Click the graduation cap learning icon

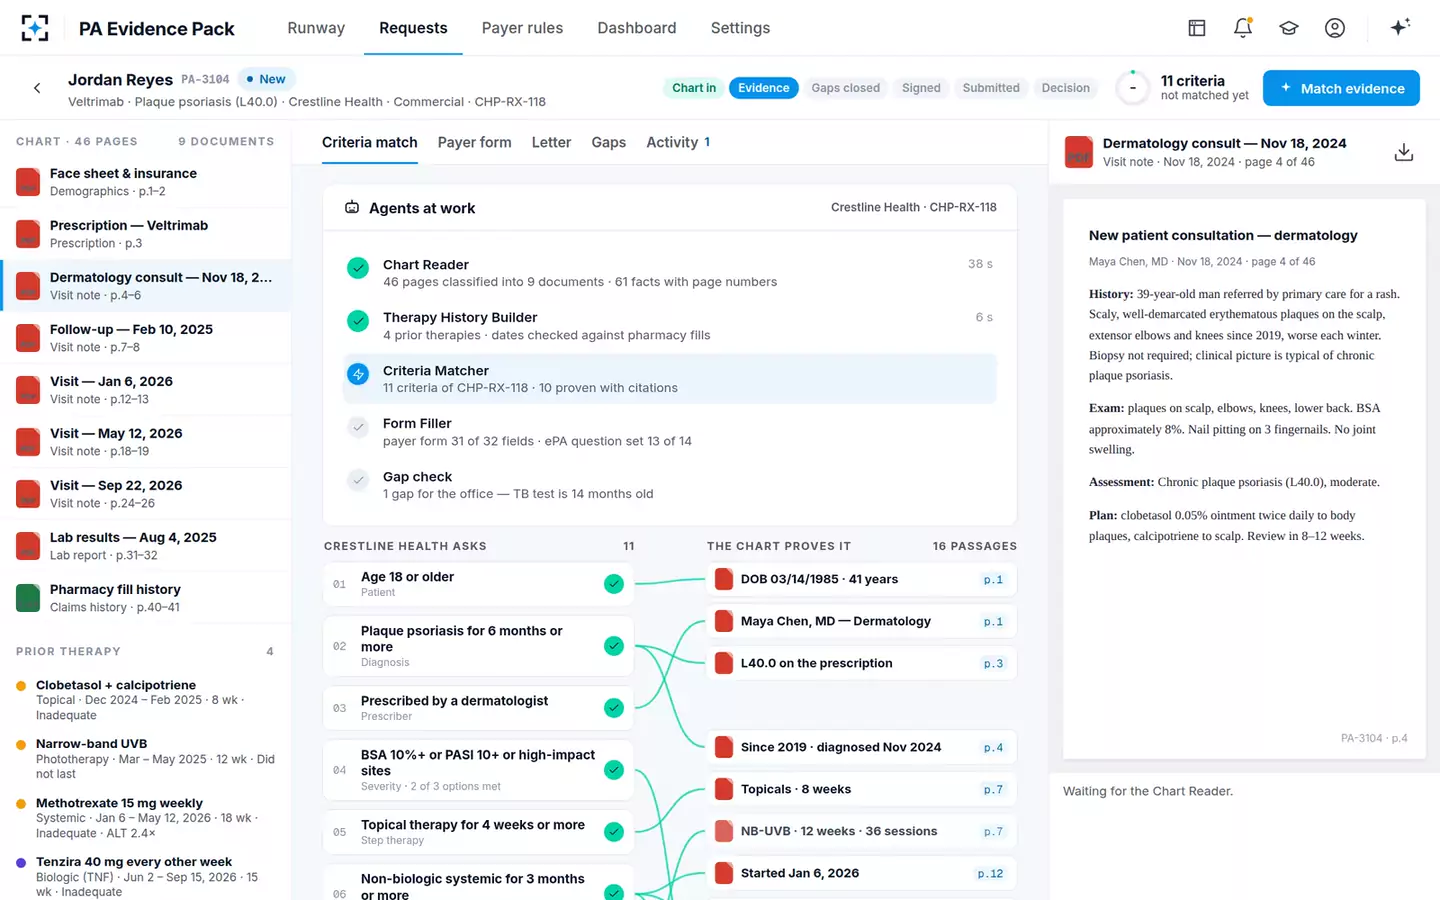click(1289, 28)
